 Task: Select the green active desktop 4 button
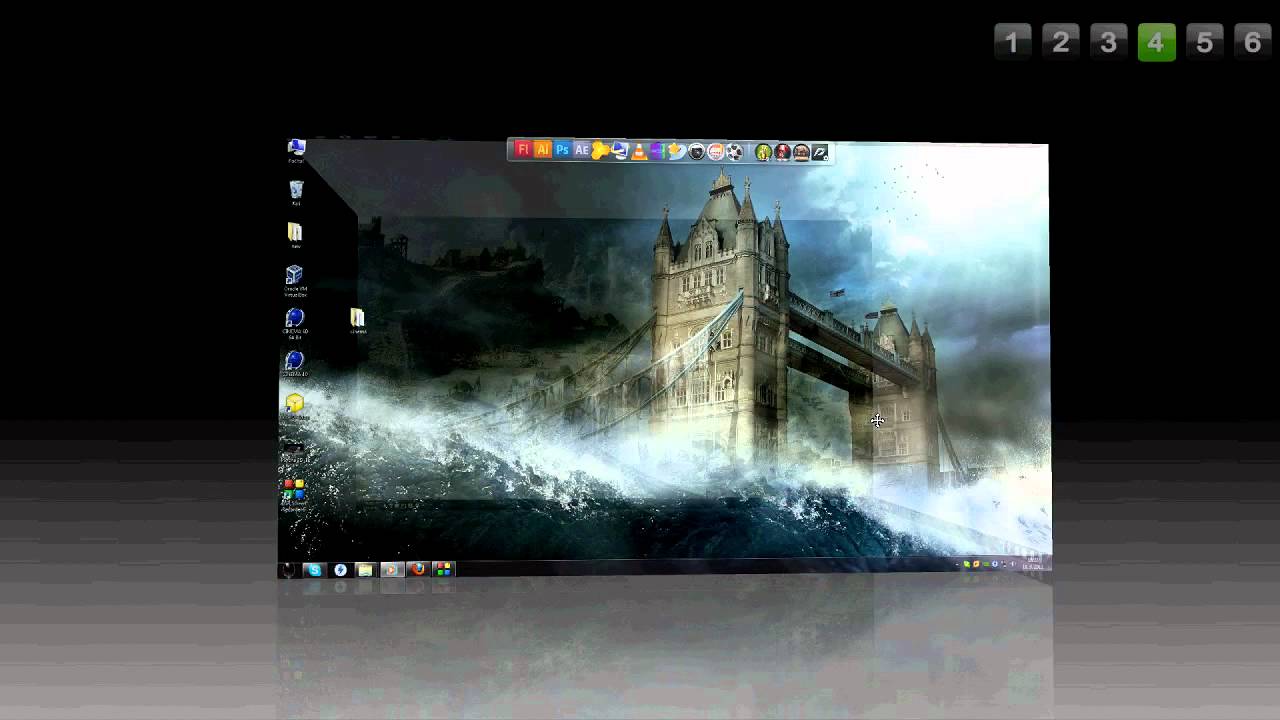coord(1157,42)
